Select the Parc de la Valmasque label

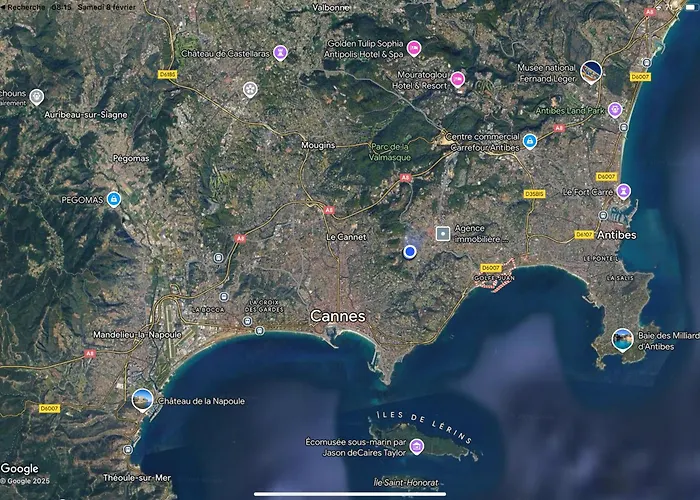tap(390, 152)
